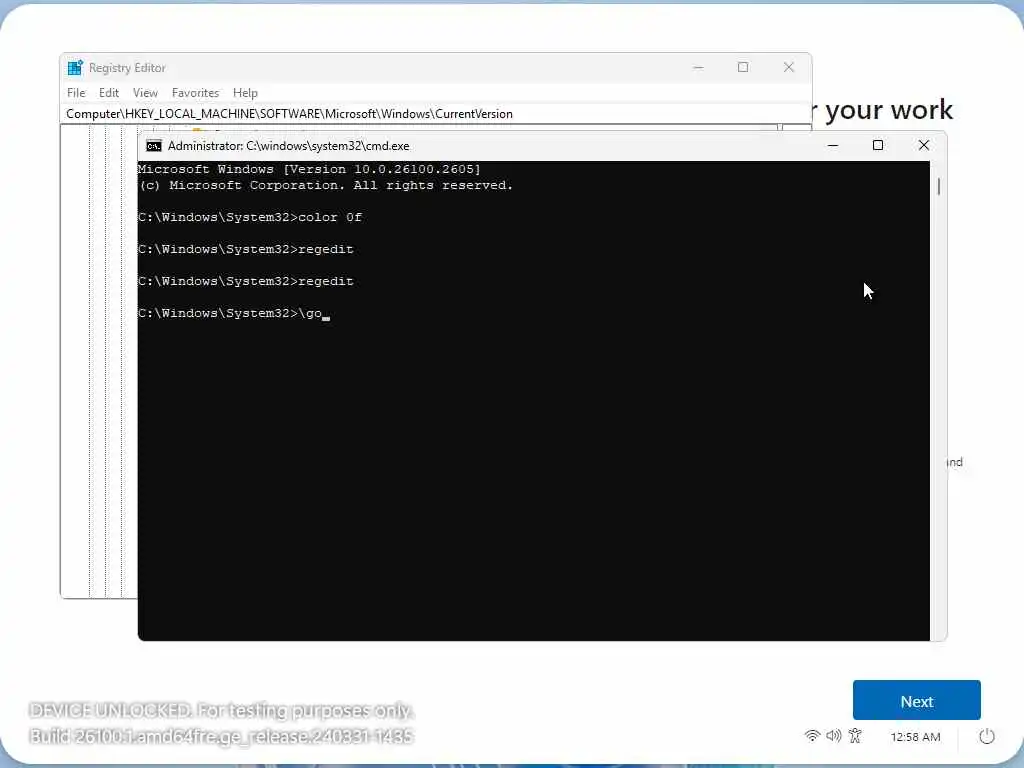Click the command prompt vertical scrollbar thumb
Image resolution: width=1024 pixels, height=768 pixels.
(938, 187)
